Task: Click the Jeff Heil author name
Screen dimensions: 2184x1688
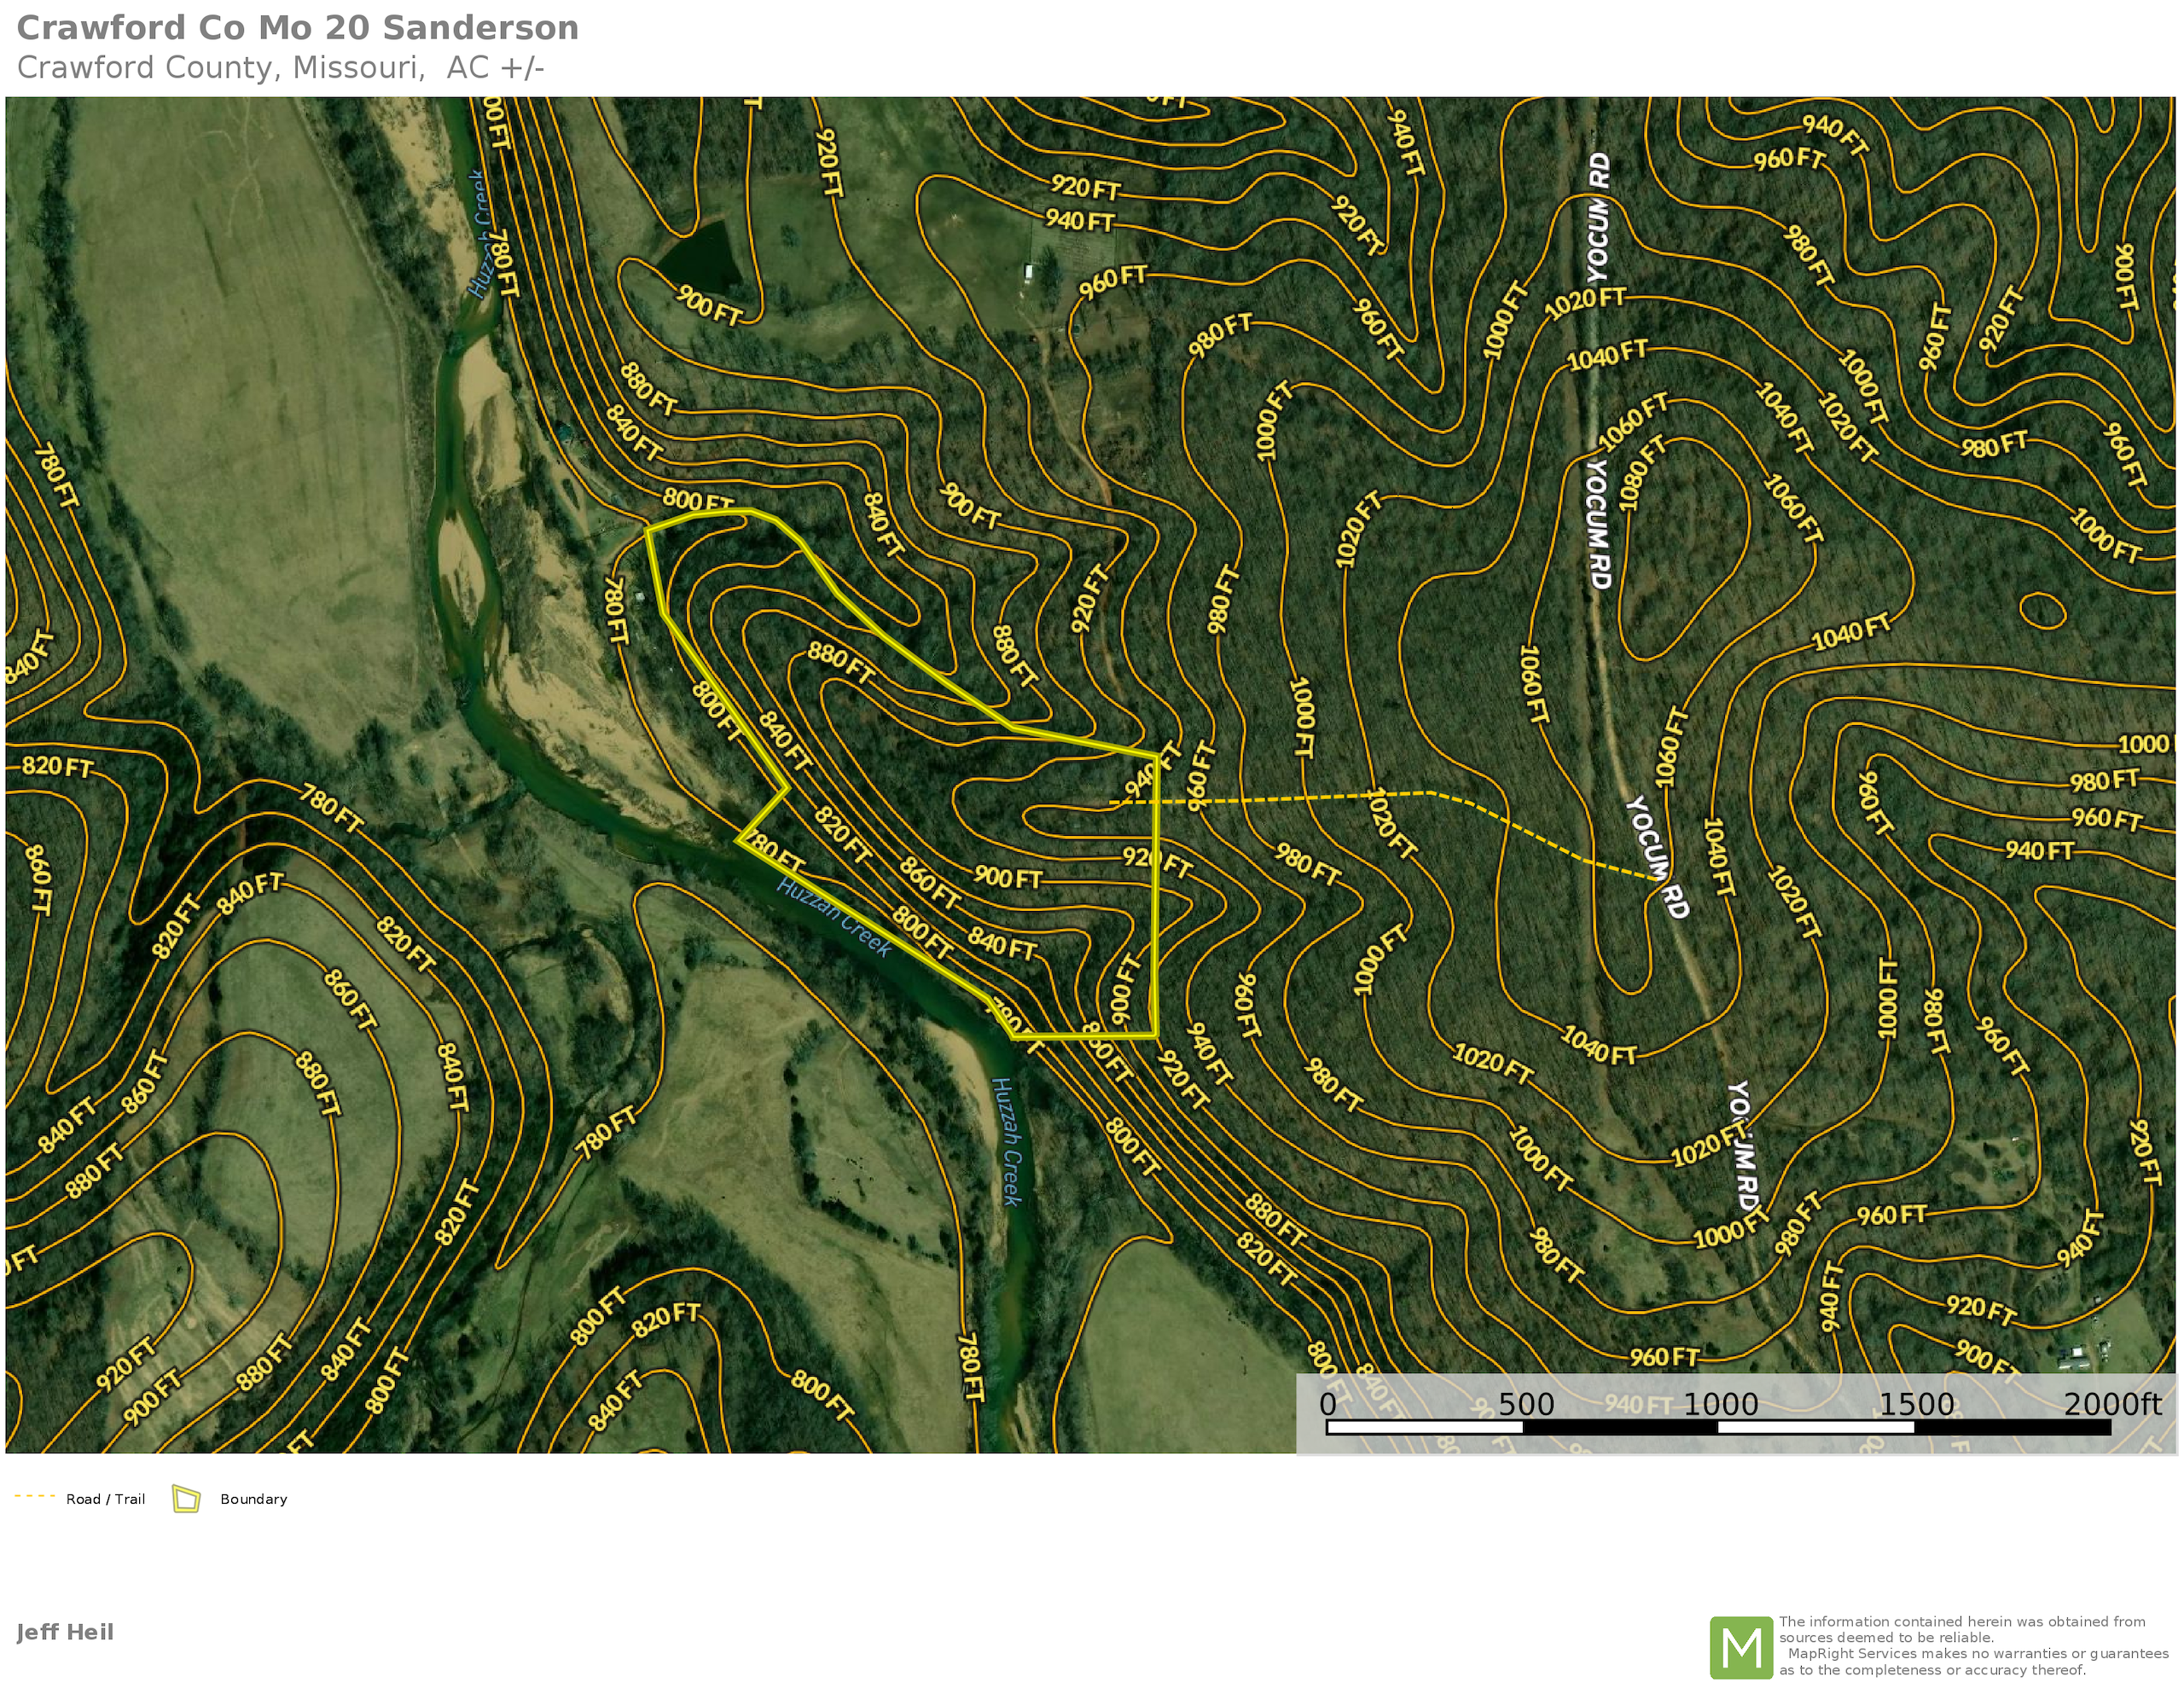Action: pos(65,1632)
